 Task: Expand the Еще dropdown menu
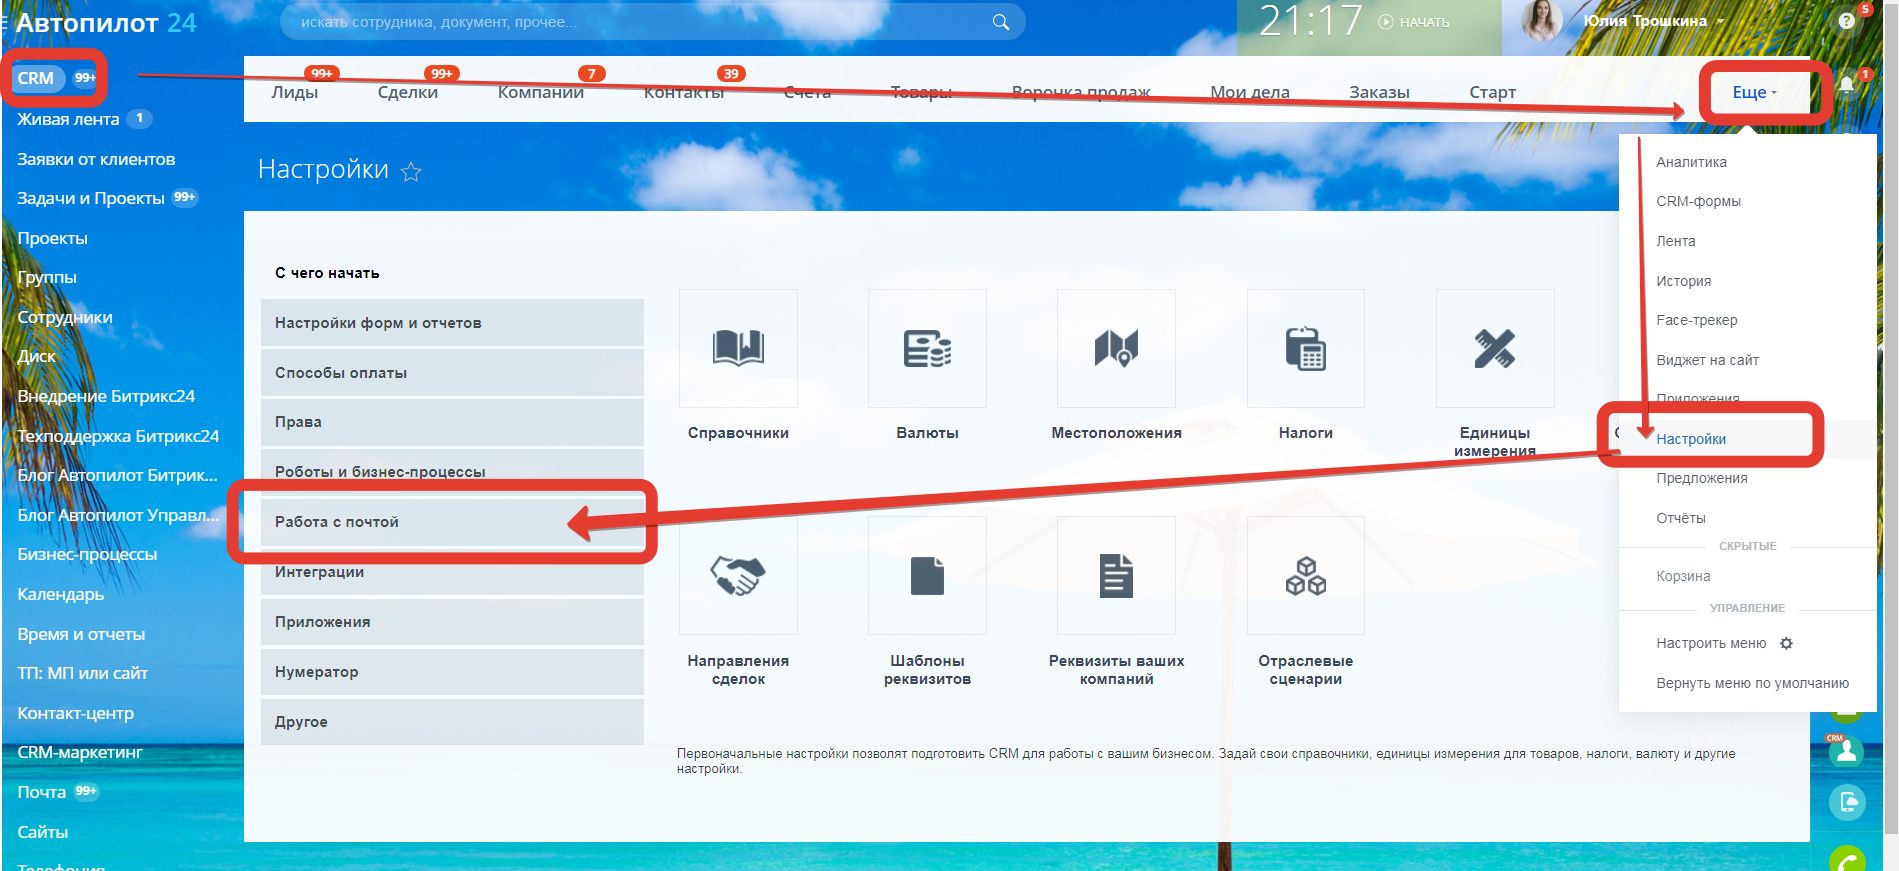tap(1754, 92)
